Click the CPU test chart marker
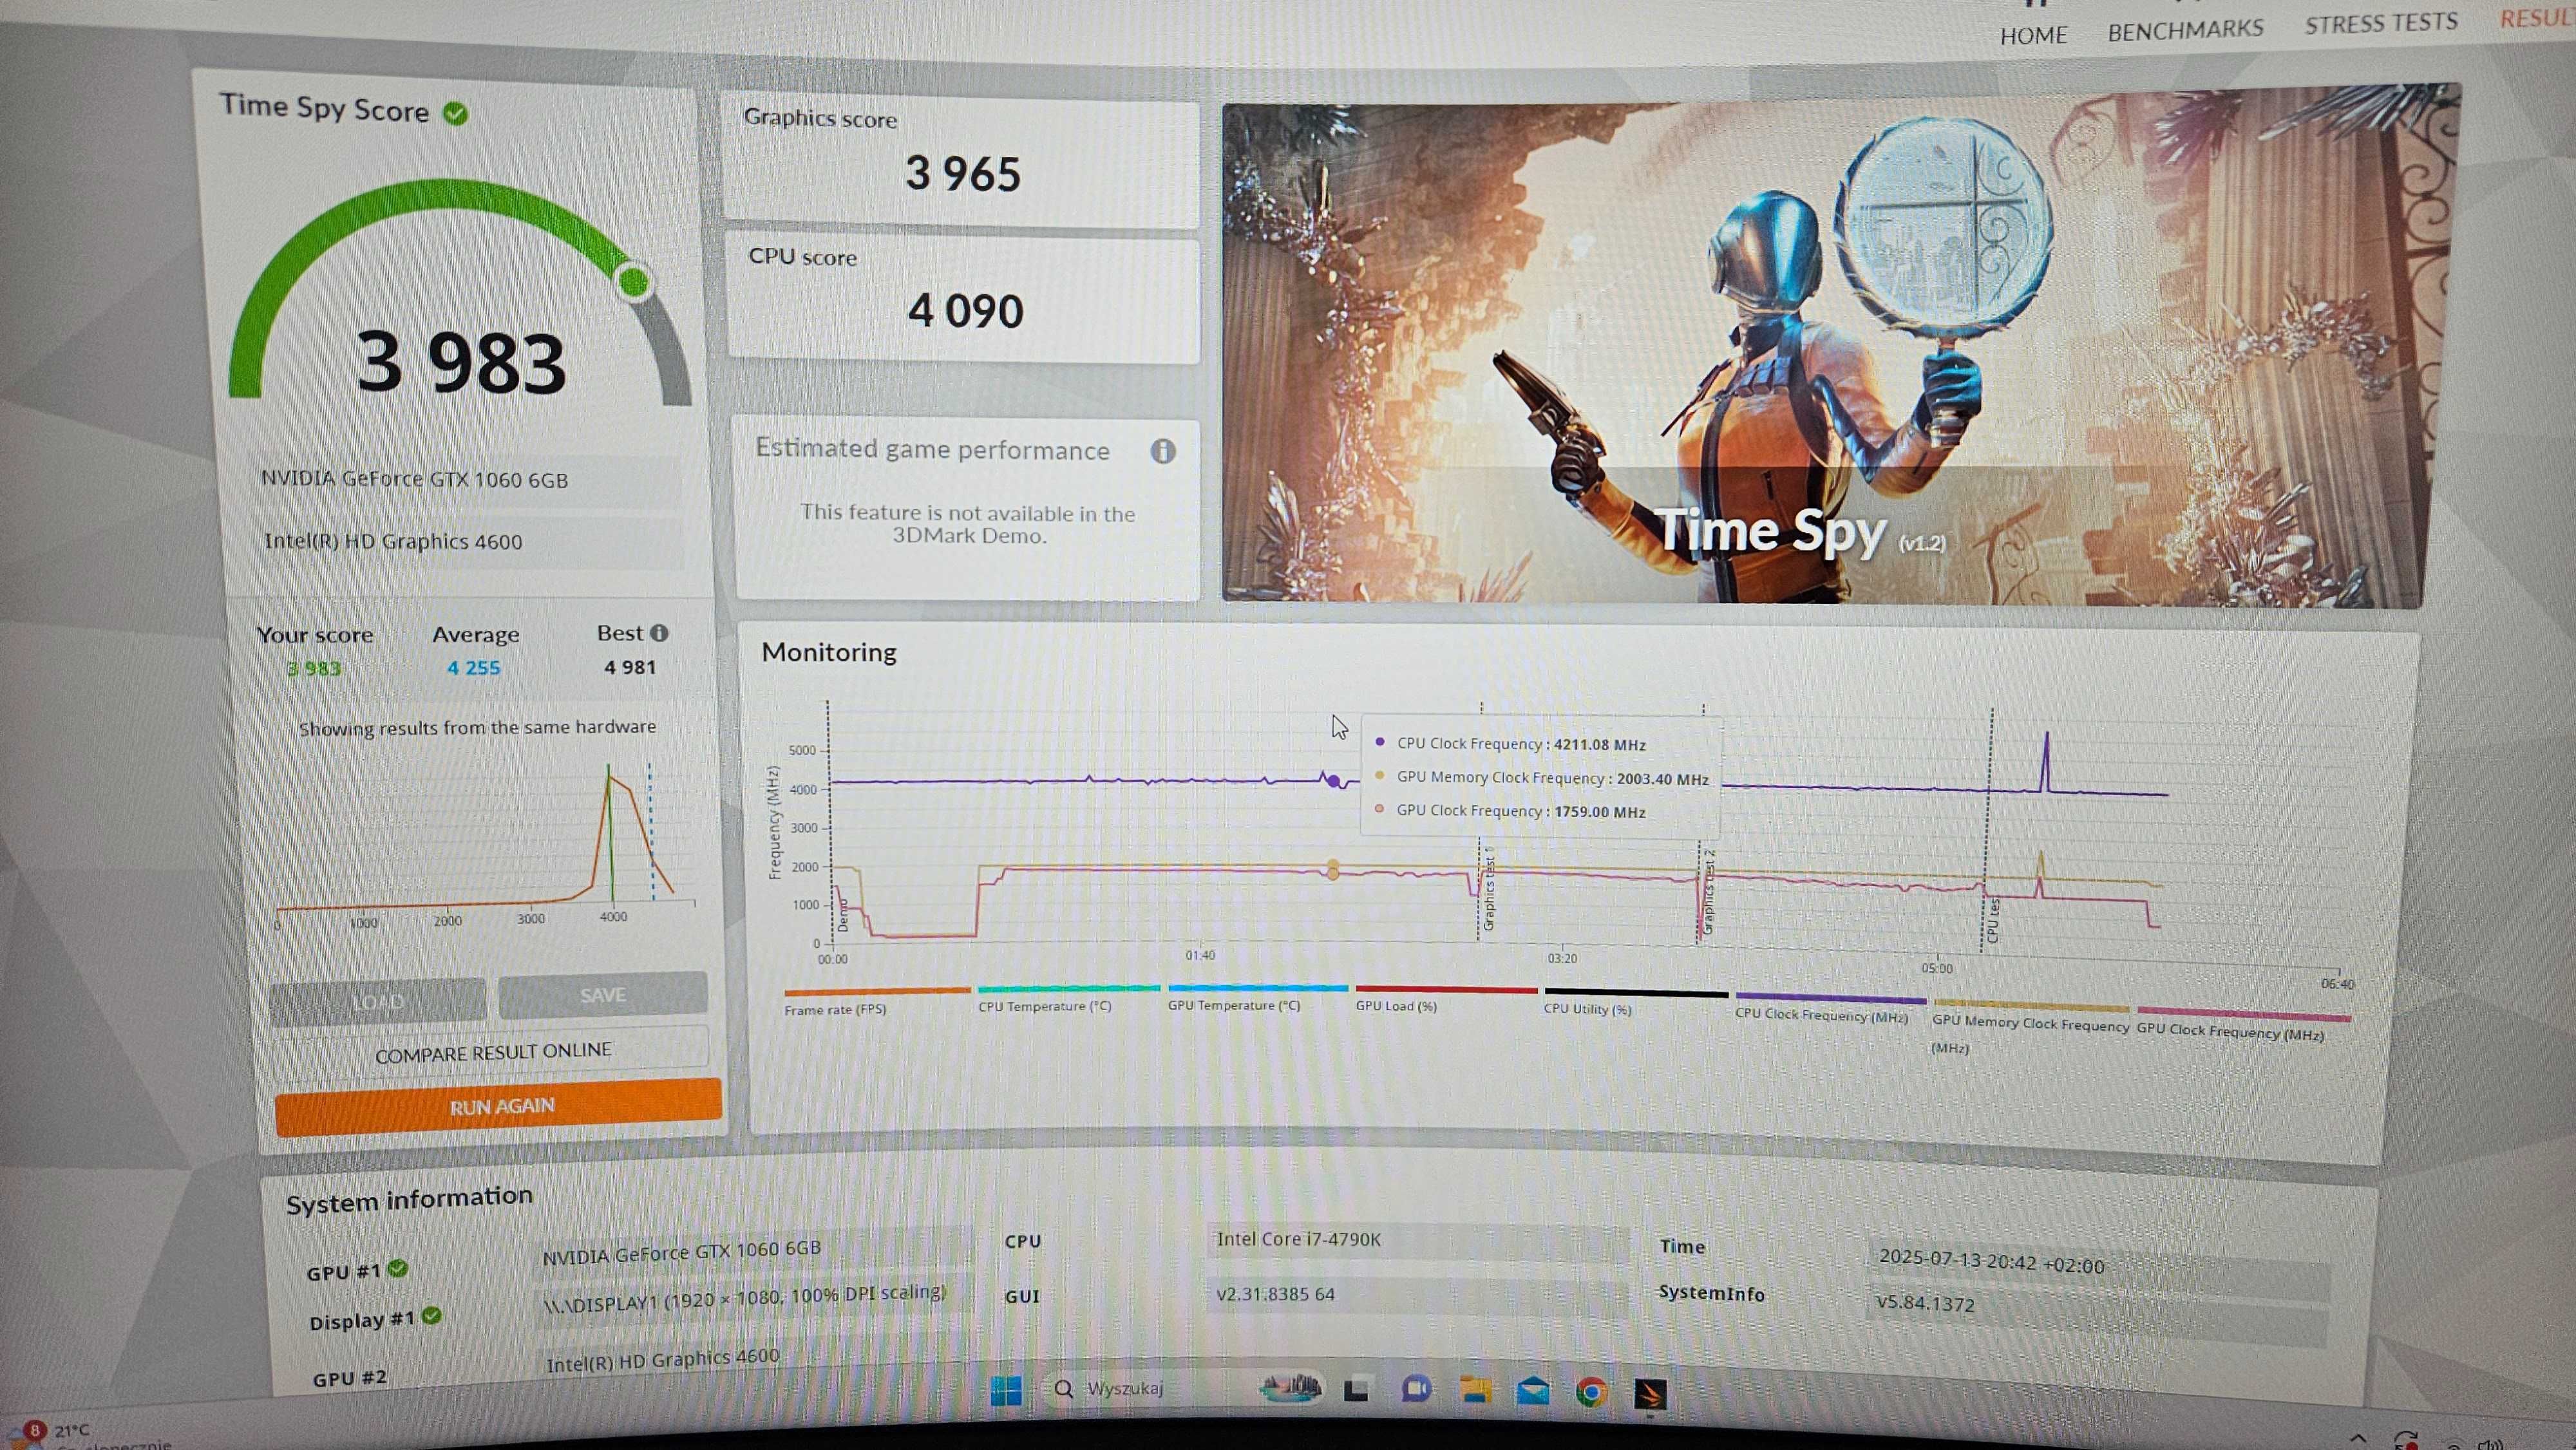The width and height of the screenshot is (2576, 1450). [x=1992, y=920]
